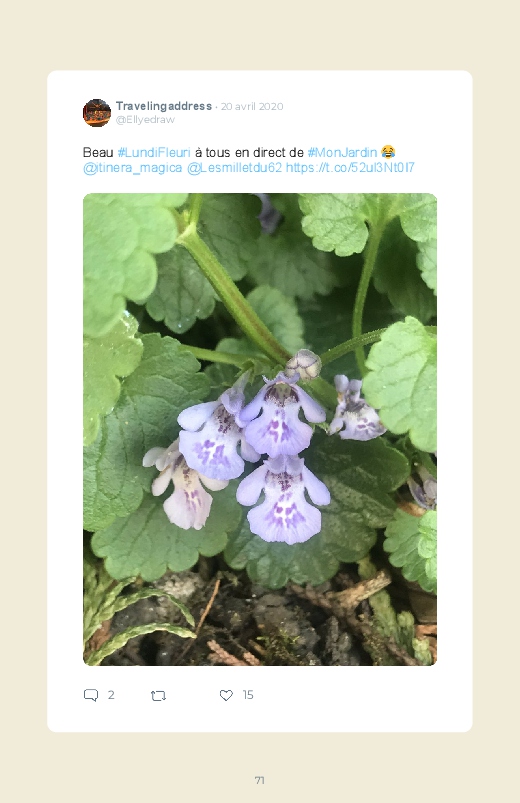Open the 20 avril 2020 timestamp
The image size is (520, 803).
(252, 107)
